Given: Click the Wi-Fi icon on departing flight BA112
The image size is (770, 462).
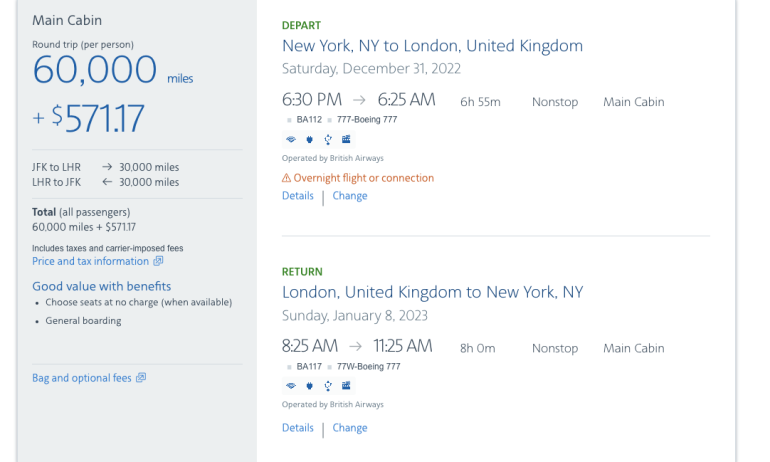Looking at the screenshot, I should [291, 139].
